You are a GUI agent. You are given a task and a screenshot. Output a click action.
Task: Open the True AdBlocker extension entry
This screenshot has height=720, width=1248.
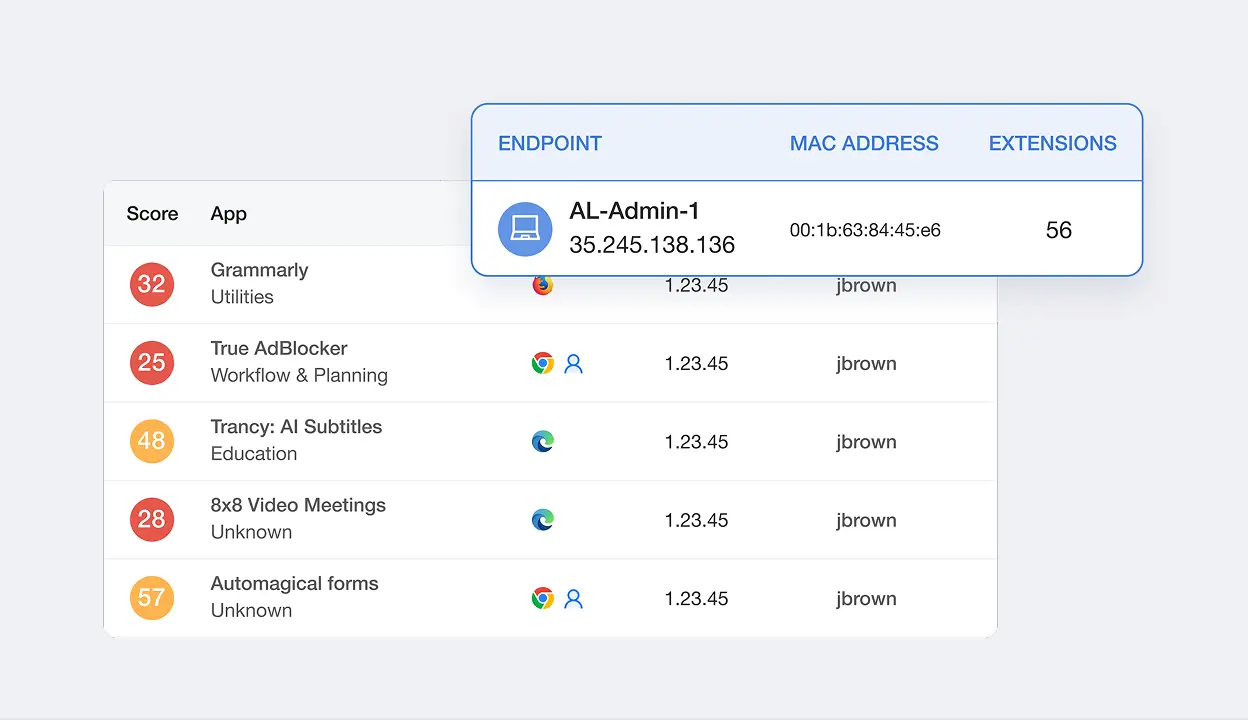pos(279,348)
